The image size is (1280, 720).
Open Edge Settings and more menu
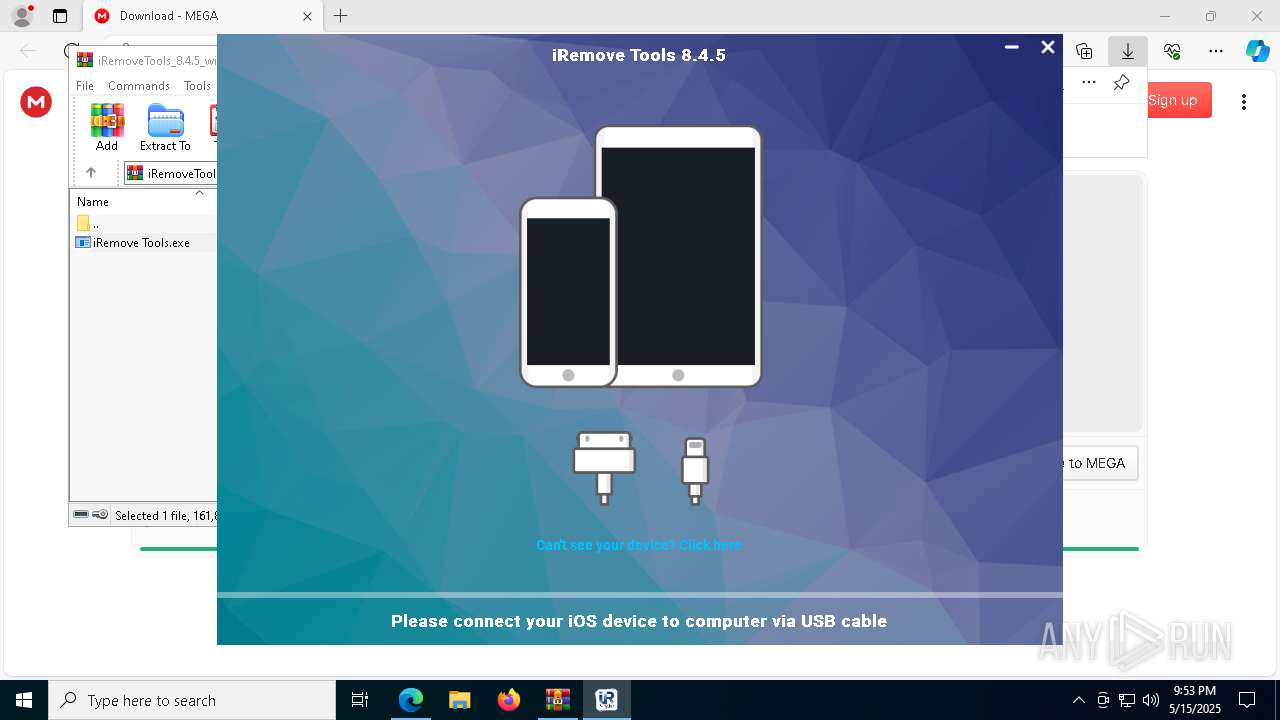tap(1216, 51)
